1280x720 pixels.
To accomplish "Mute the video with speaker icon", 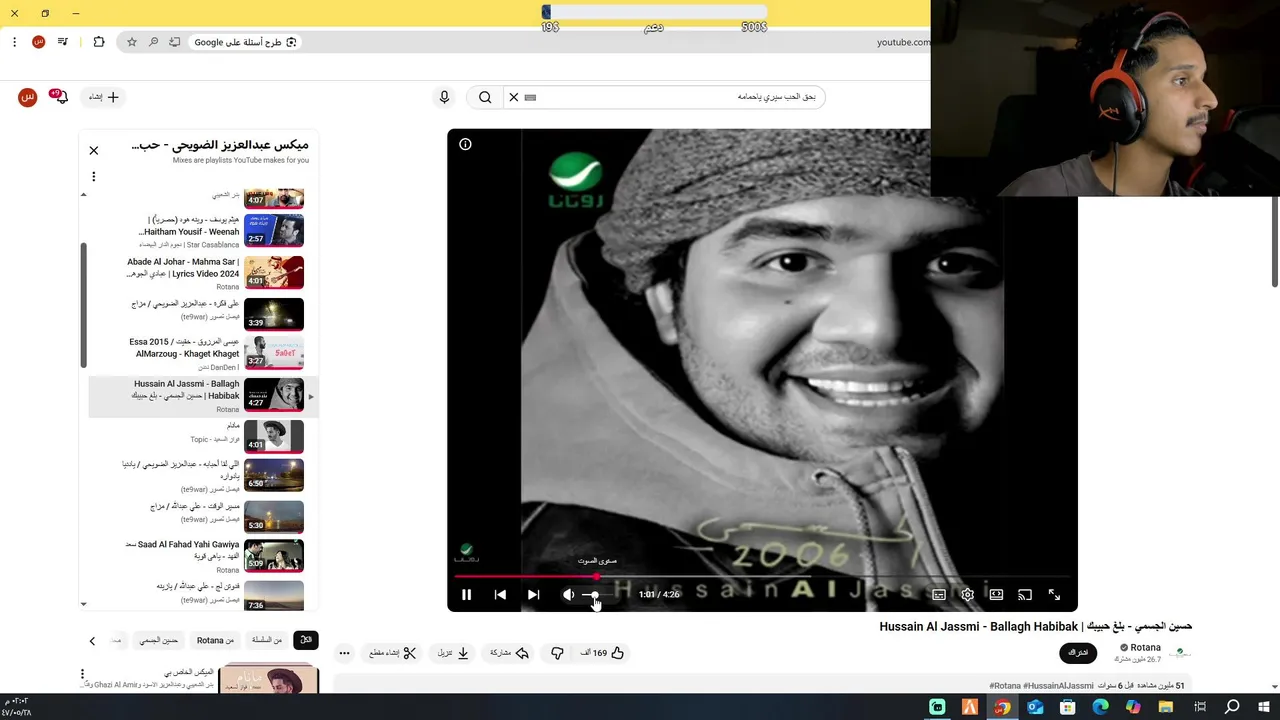I will click(568, 594).
